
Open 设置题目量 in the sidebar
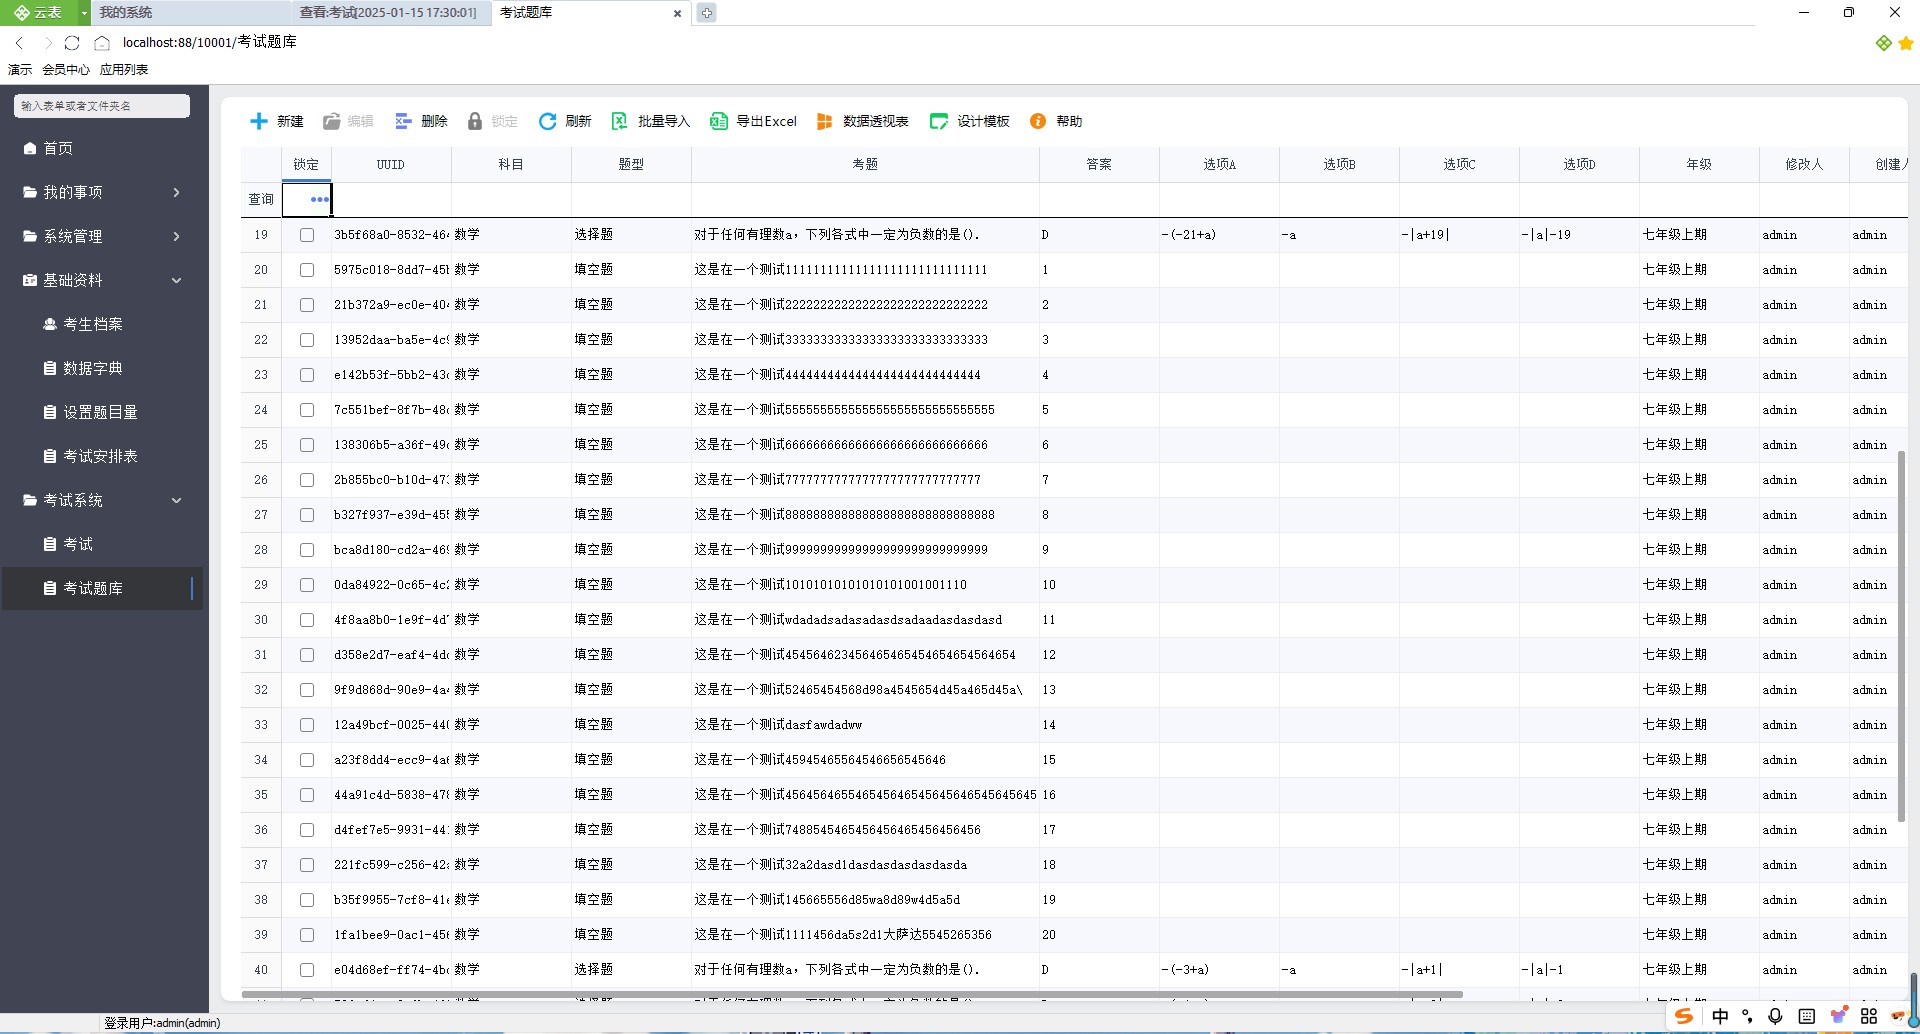point(104,412)
